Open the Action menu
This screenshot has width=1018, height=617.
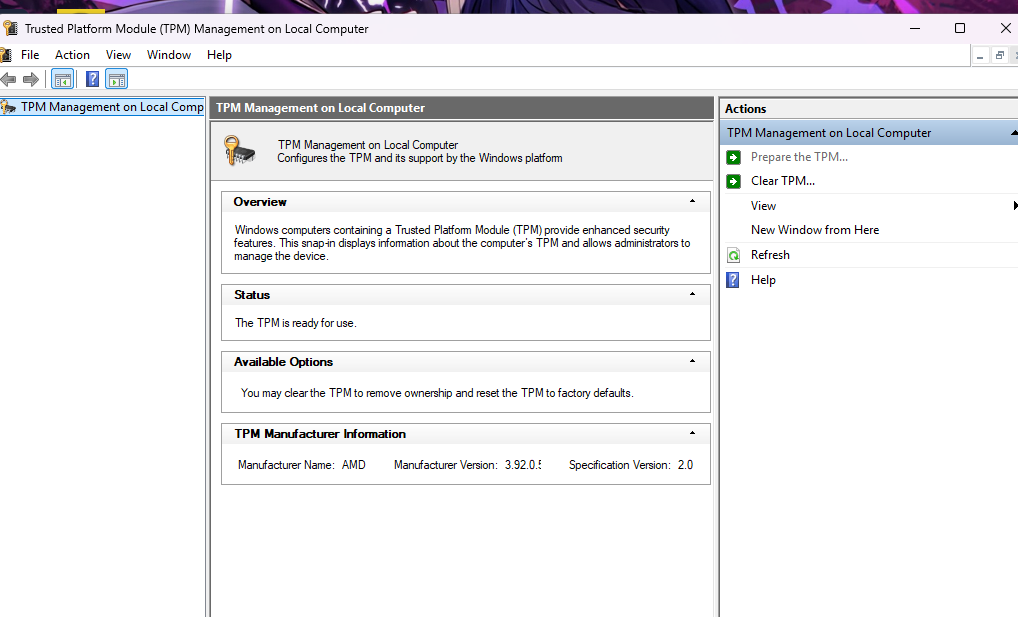point(72,55)
